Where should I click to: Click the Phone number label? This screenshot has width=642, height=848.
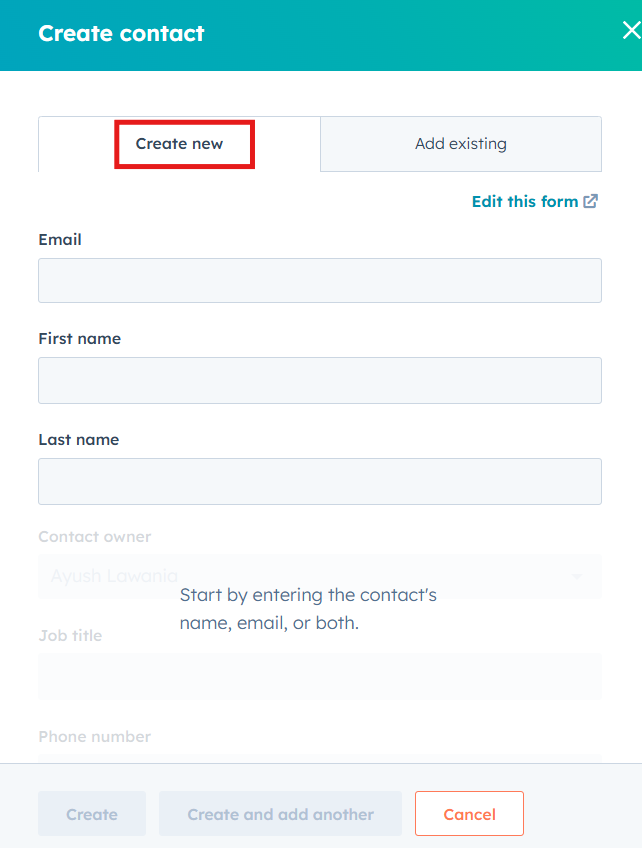(94, 737)
